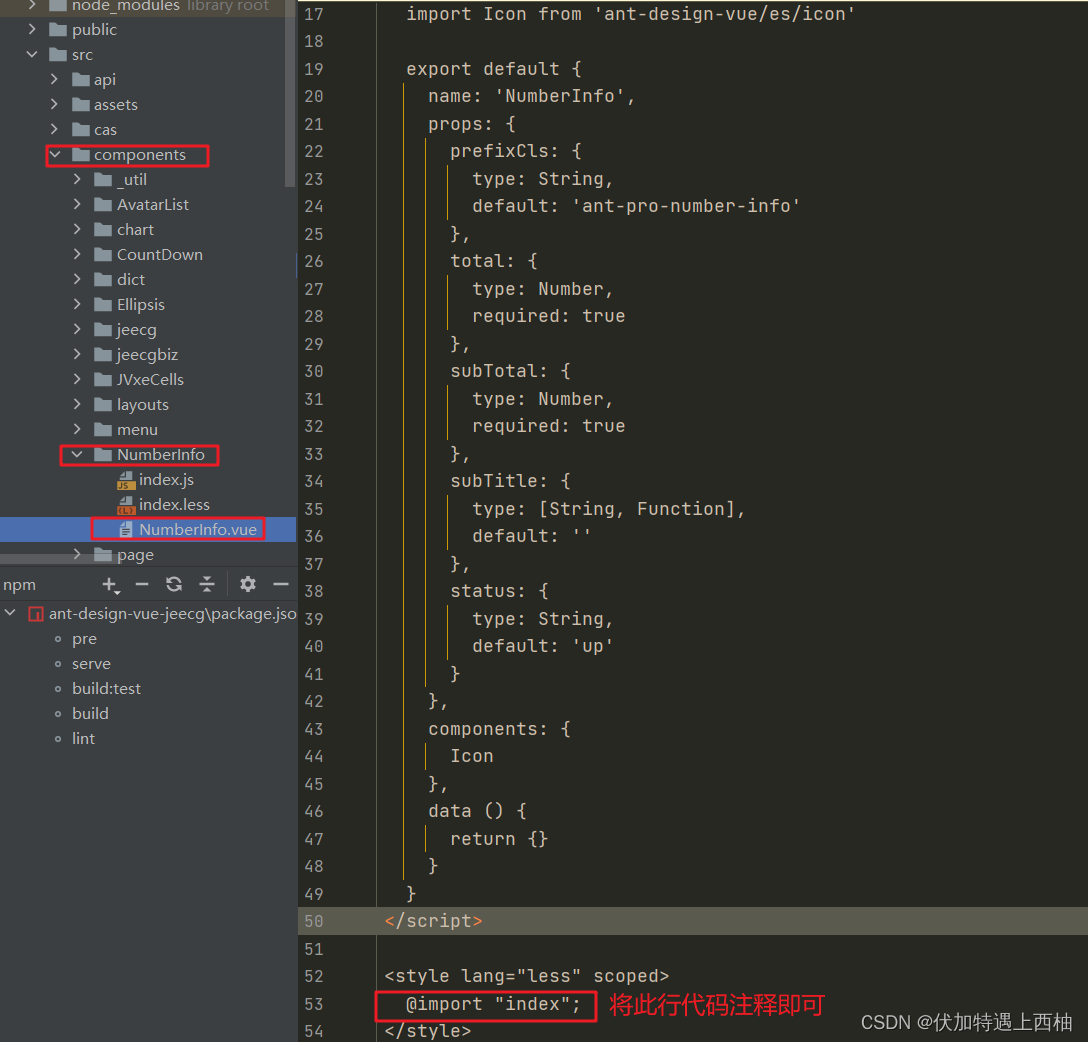Viewport: 1088px width, 1042px height.
Task: Click the project tree vertical scrollbar
Action: click(x=290, y=94)
